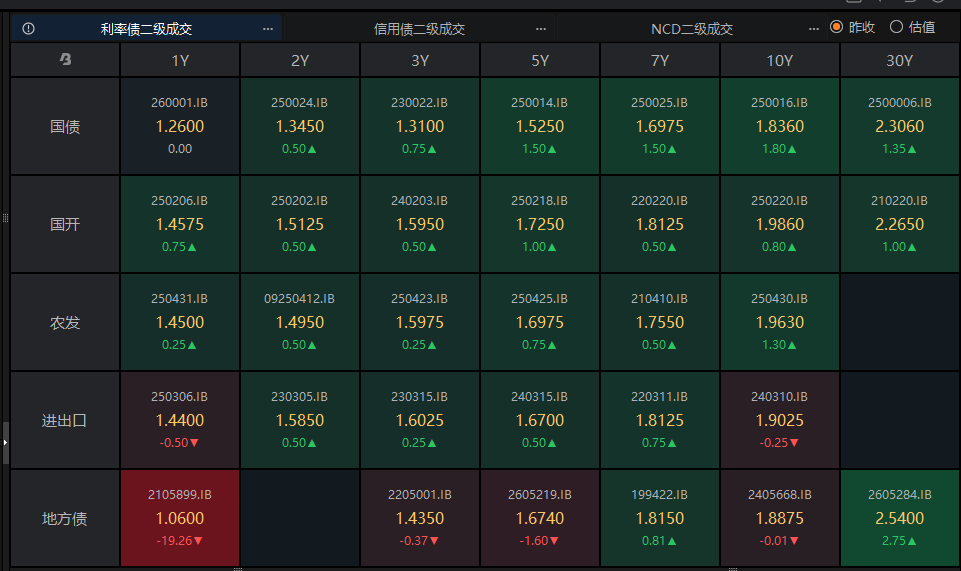The width and height of the screenshot is (961, 571).
Task: Select the 昨收 radio button
Action: pos(837,27)
